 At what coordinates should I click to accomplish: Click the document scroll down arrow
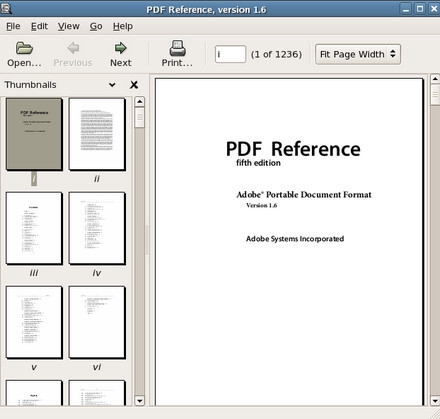coord(435,401)
